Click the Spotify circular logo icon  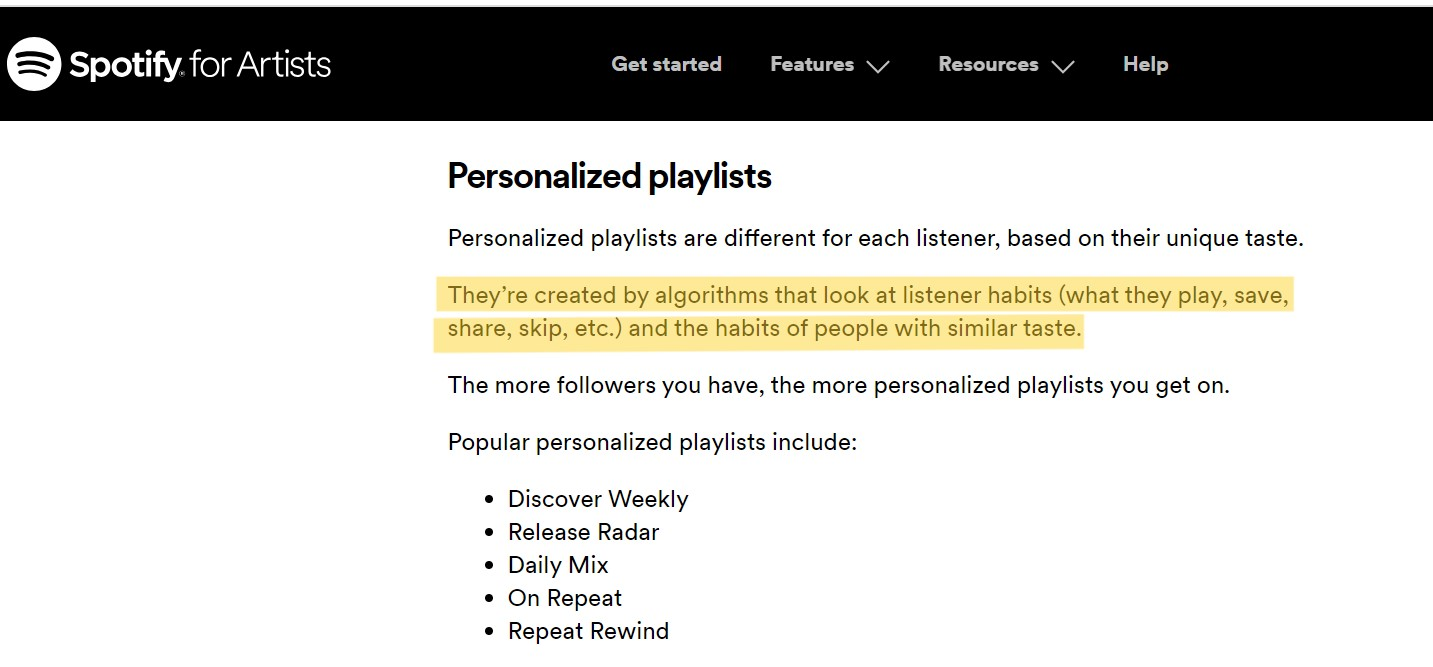coord(33,65)
